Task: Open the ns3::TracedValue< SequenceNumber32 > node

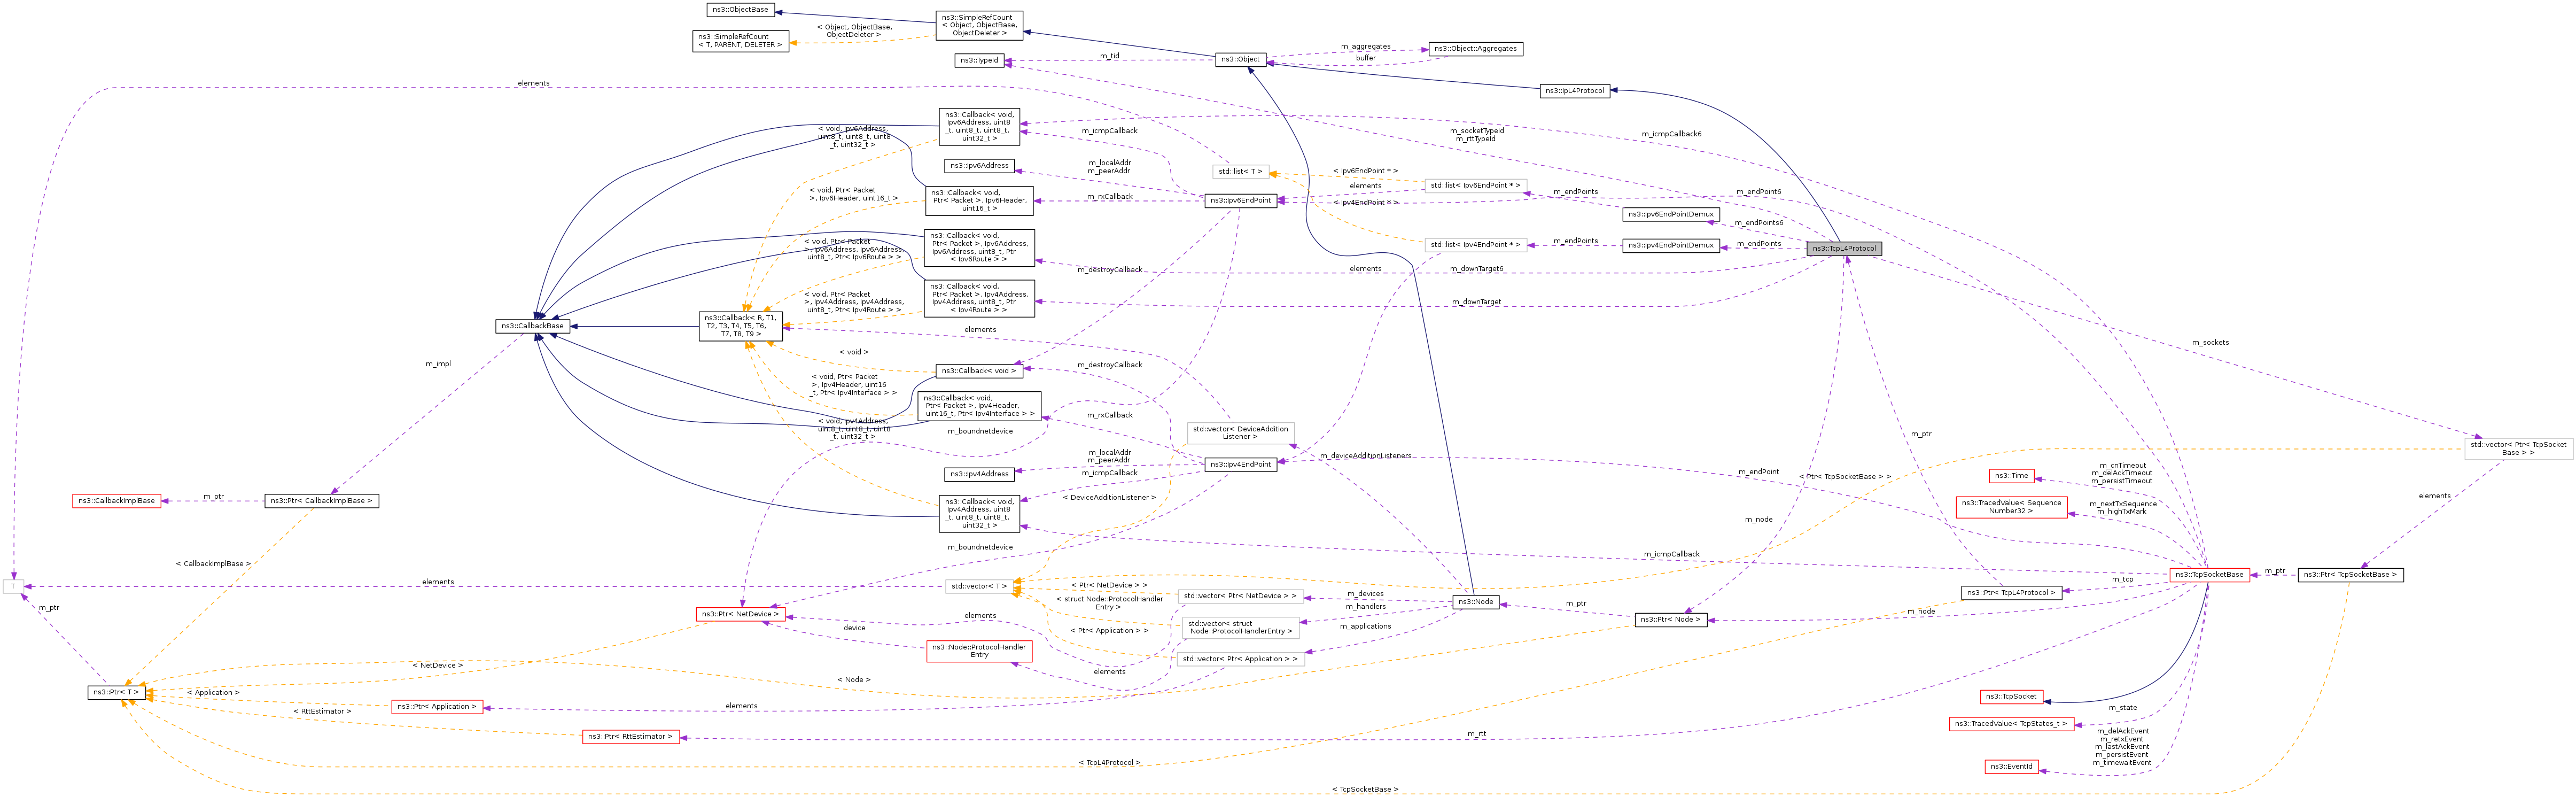Action: 2011,507
